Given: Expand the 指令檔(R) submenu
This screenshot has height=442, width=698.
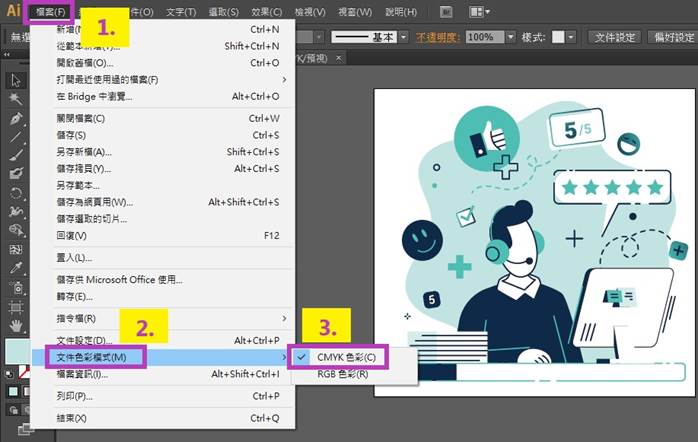Looking at the screenshot, I should tap(284, 319).
